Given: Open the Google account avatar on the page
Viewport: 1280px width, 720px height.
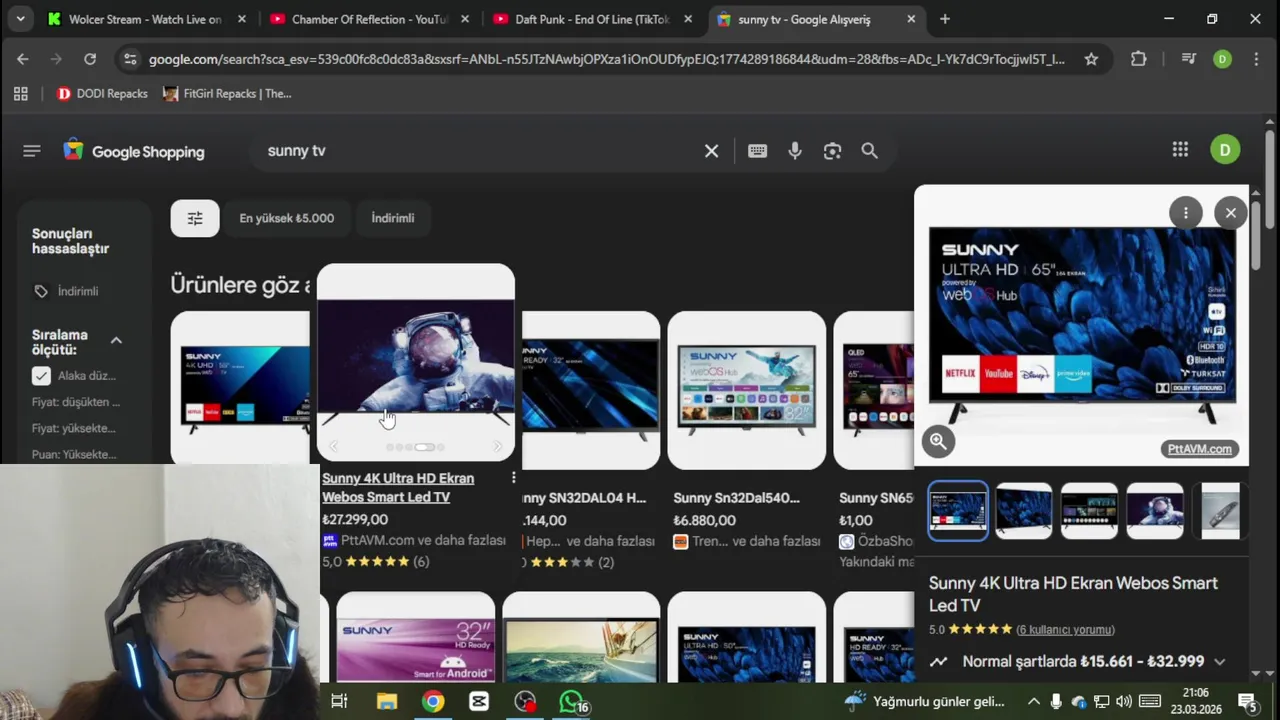Looking at the screenshot, I should point(1225,150).
